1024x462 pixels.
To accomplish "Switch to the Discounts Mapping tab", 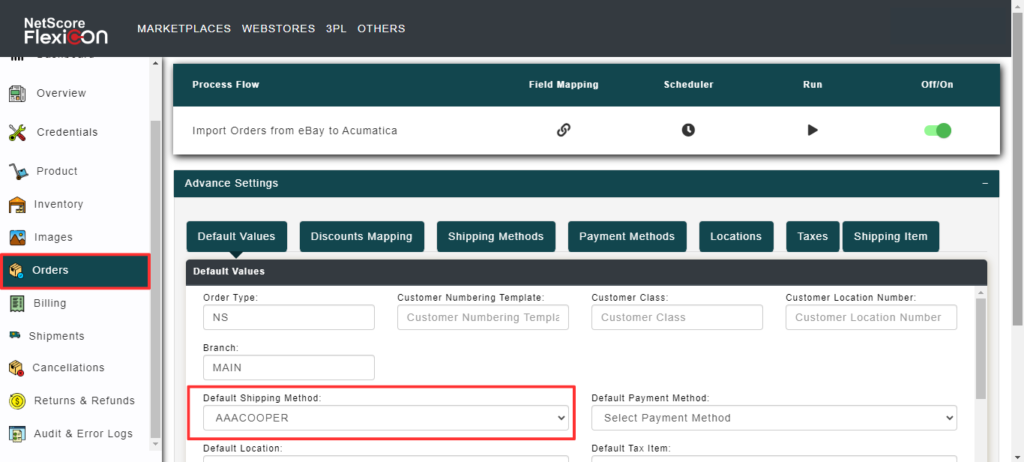I will click(361, 237).
